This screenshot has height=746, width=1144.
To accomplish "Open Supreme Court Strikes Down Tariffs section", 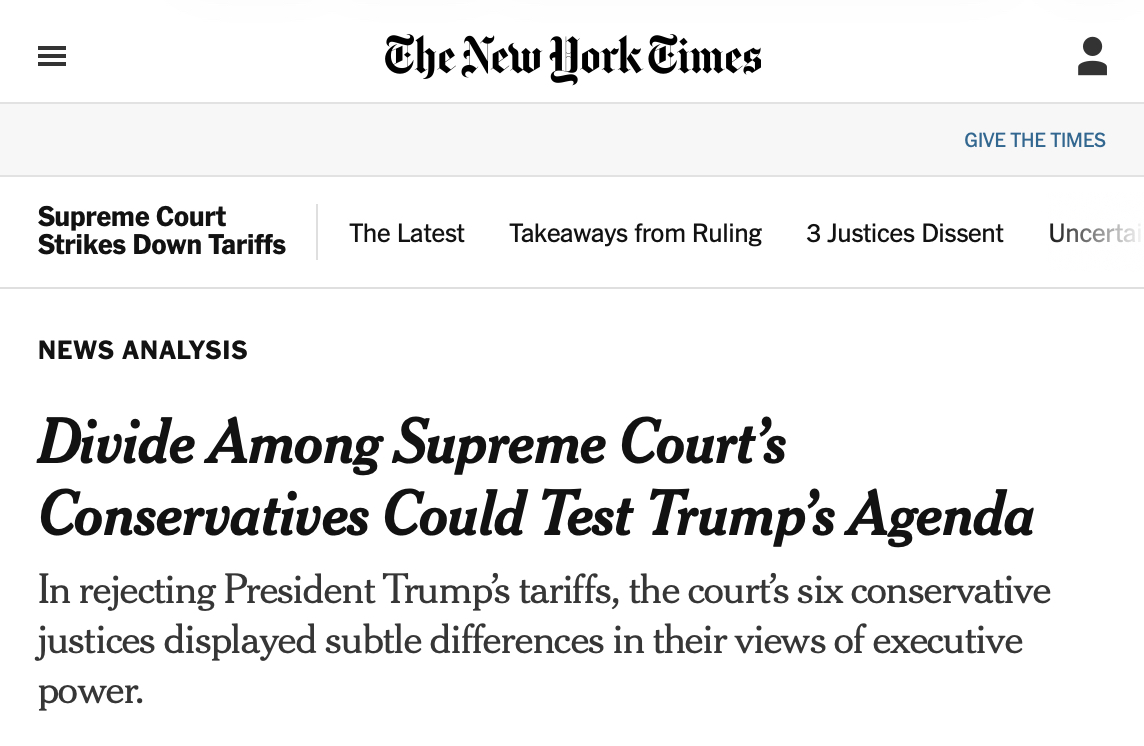I will tap(162, 231).
